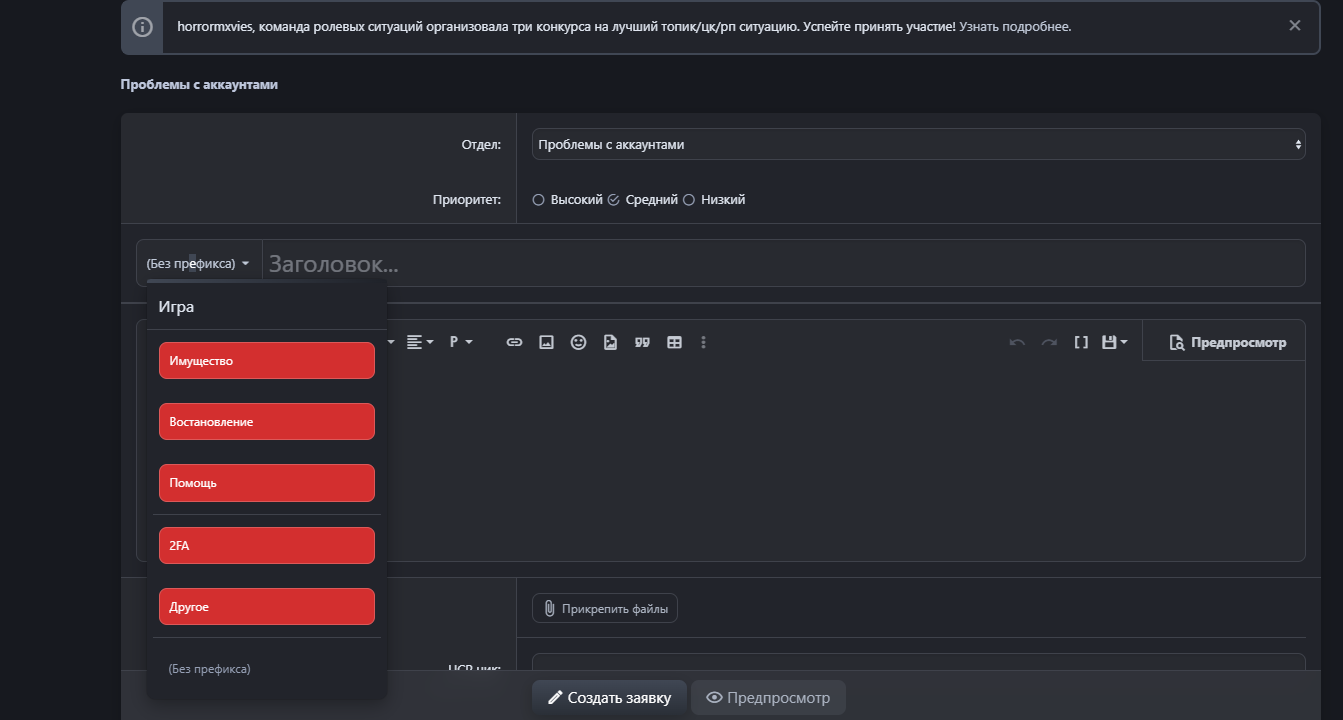The height and width of the screenshot is (720, 1343).
Task: Insert a quote block
Action: click(x=642, y=342)
